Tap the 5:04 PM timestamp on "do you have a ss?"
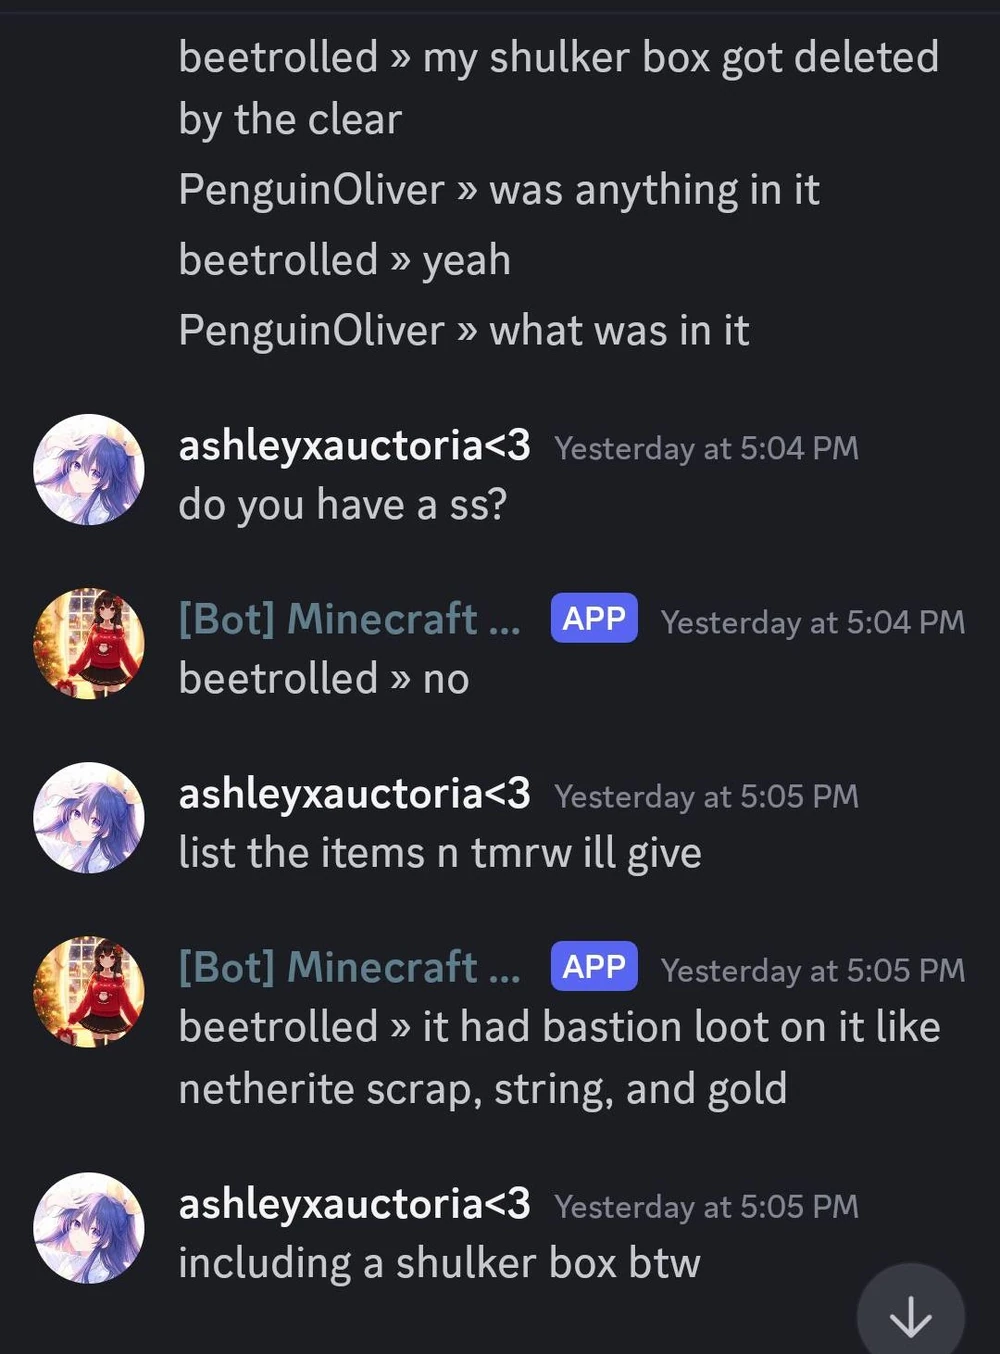Screen dimensions: 1000x1354 click(x=706, y=448)
